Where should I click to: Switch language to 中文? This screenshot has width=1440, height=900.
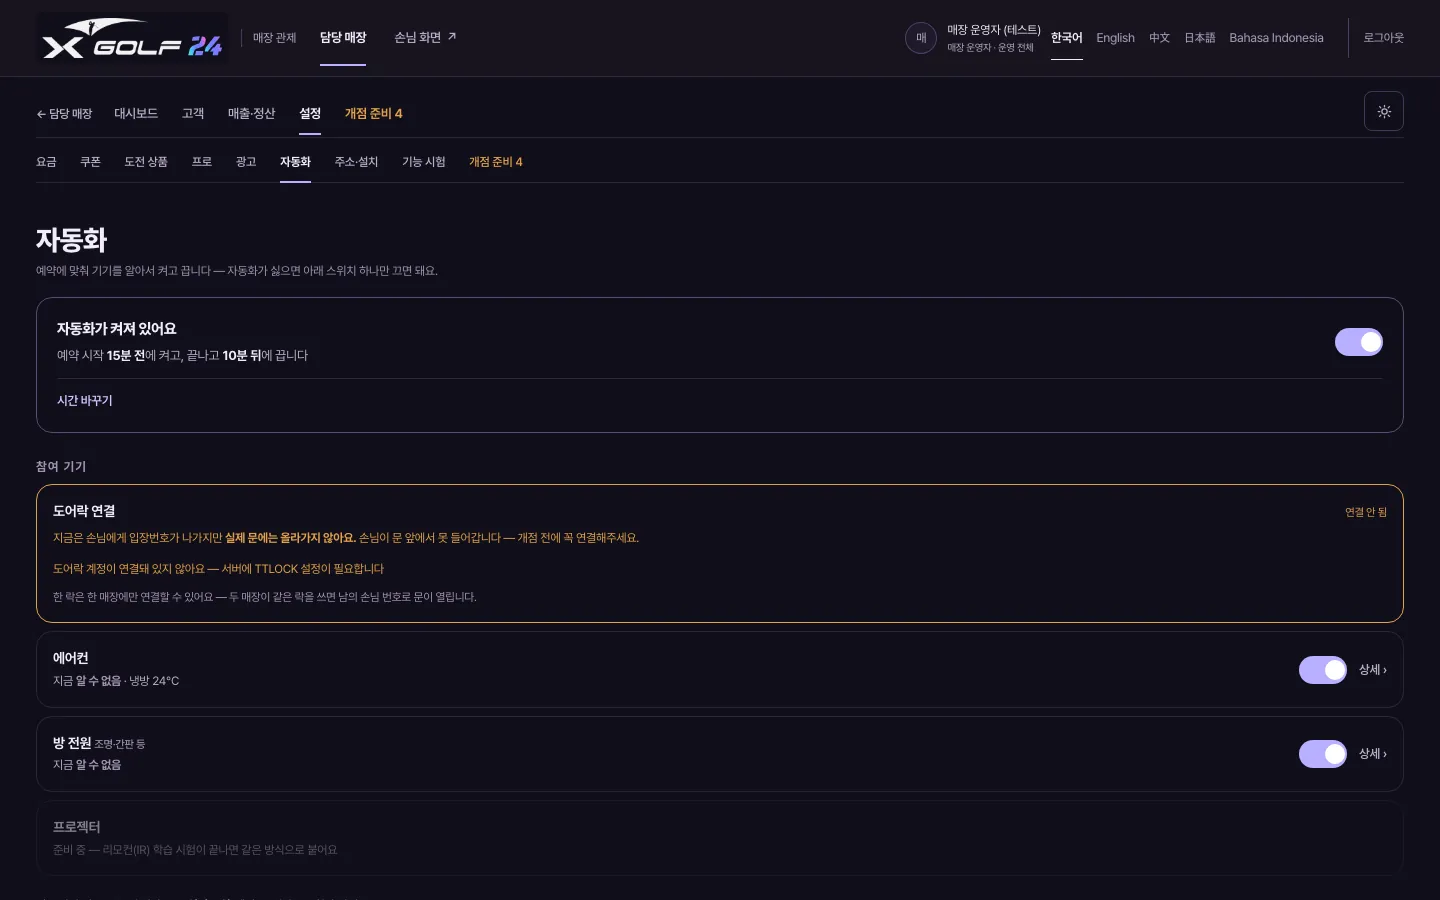pos(1159,38)
